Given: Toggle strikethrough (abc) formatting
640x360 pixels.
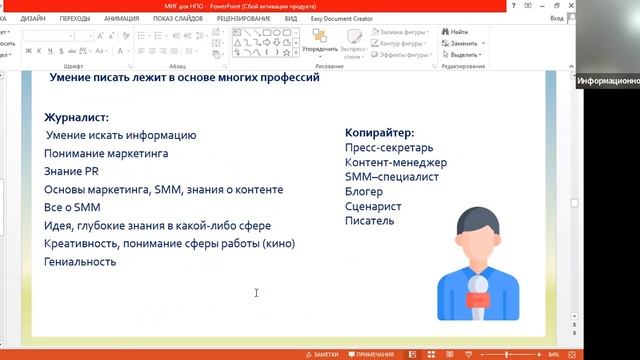Looking at the screenshot, I should click(x=72, y=51).
